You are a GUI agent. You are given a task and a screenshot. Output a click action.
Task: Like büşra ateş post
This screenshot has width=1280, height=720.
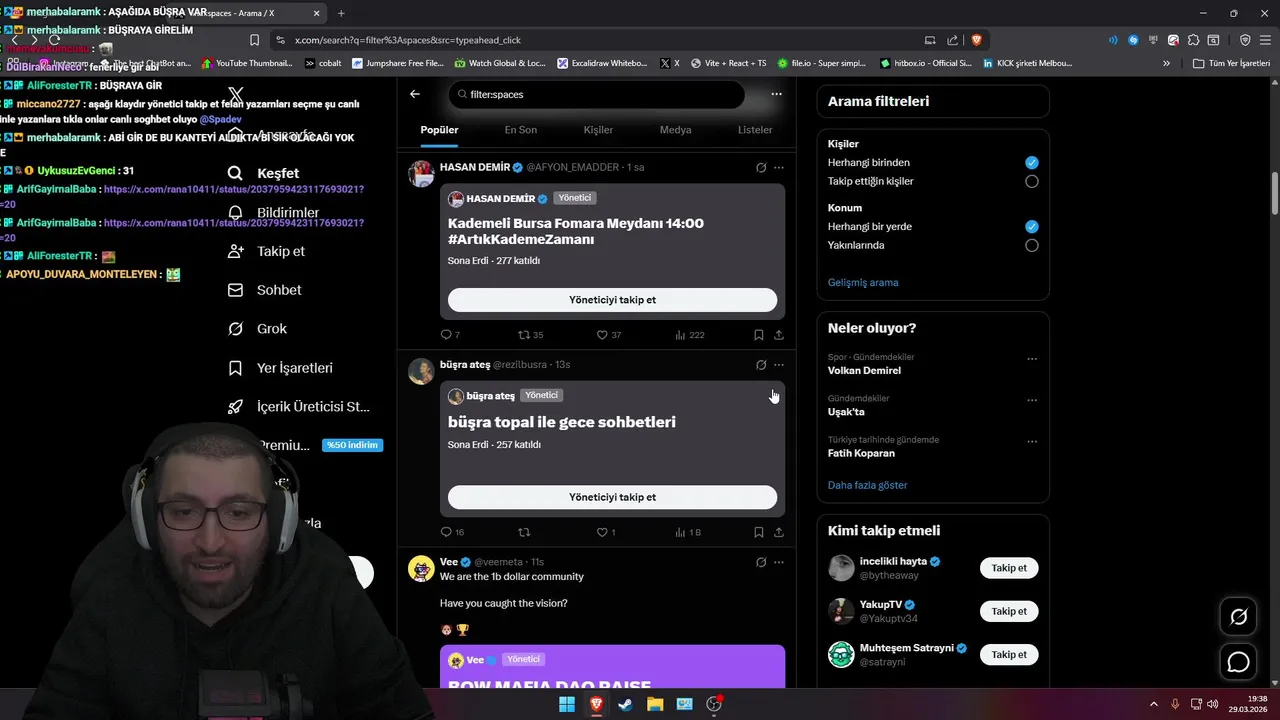pos(606,532)
